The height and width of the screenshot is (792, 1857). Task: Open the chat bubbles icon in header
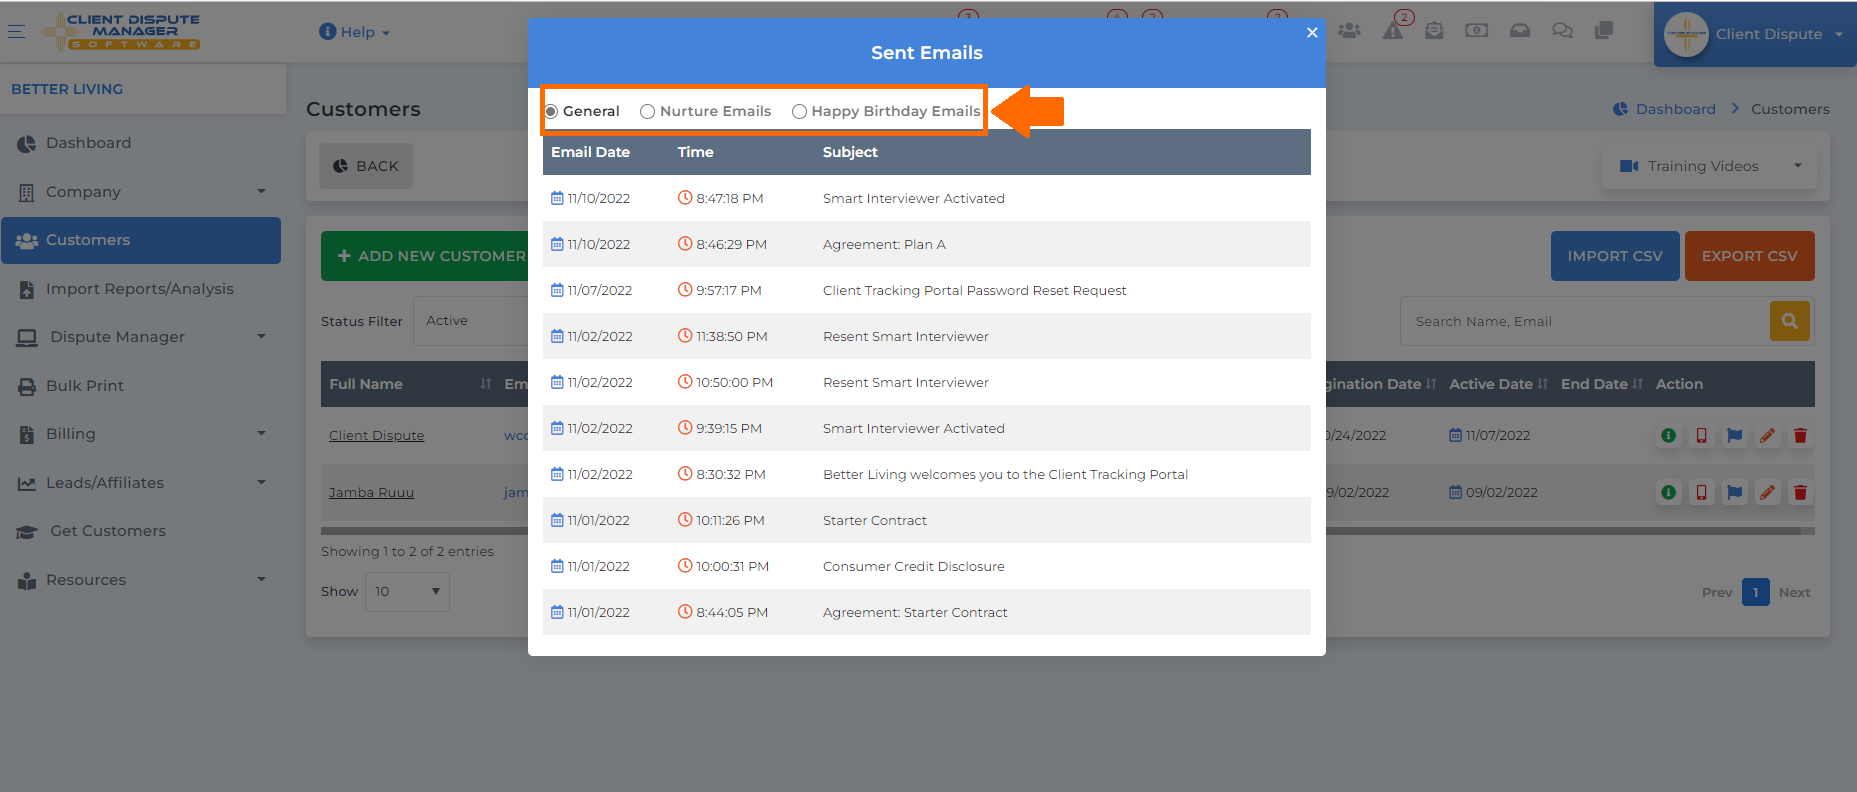tap(1562, 31)
